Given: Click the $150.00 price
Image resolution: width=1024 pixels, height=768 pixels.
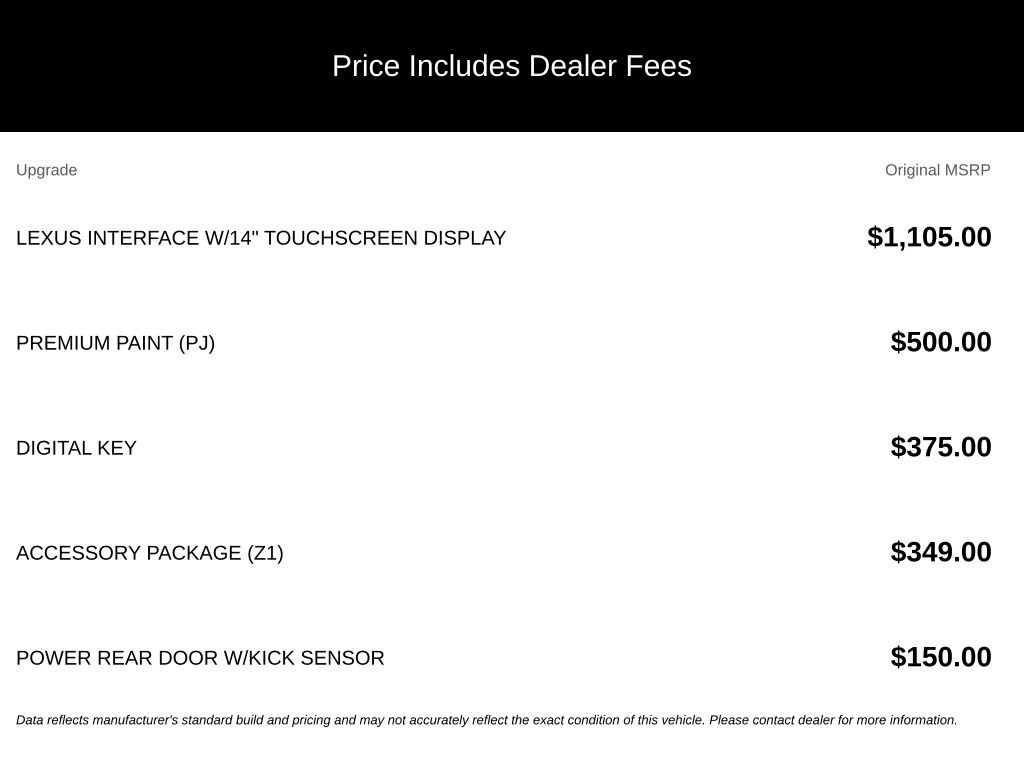Looking at the screenshot, I should (941, 657).
